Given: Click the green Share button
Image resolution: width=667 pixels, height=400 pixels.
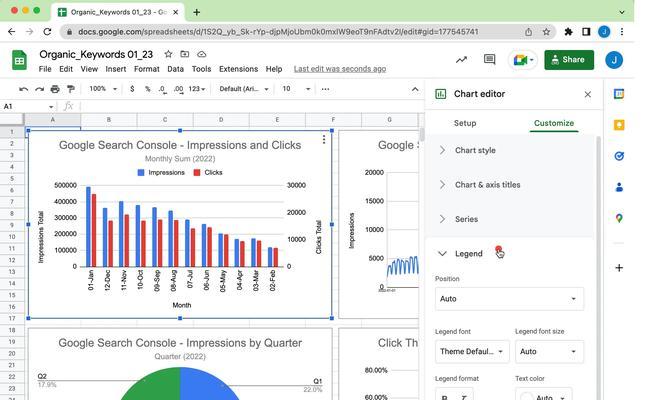Looking at the screenshot, I should click(569, 60).
